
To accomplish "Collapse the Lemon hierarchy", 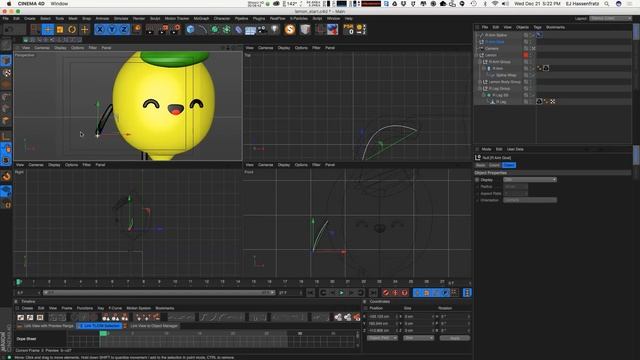I will (476, 55).
